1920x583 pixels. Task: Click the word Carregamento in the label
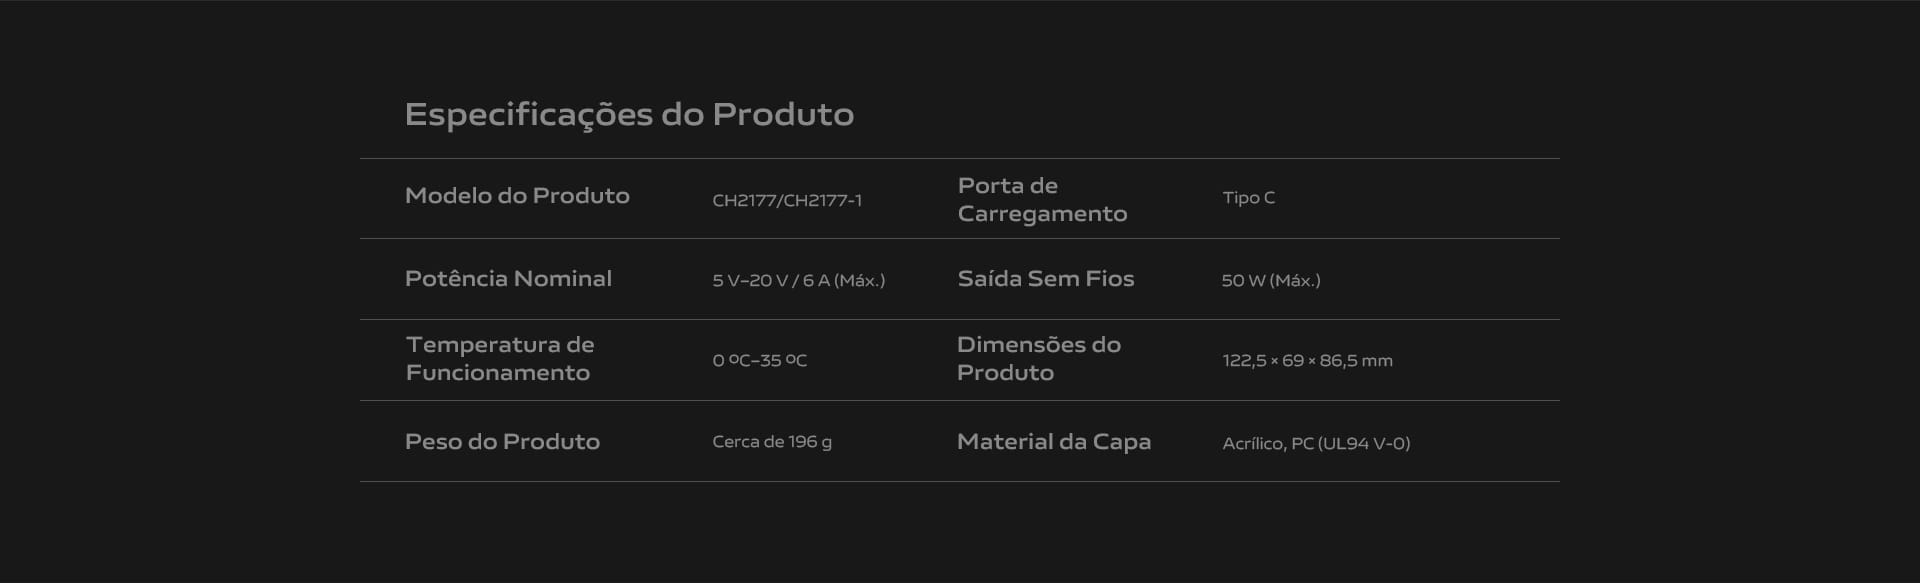click(x=1042, y=214)
